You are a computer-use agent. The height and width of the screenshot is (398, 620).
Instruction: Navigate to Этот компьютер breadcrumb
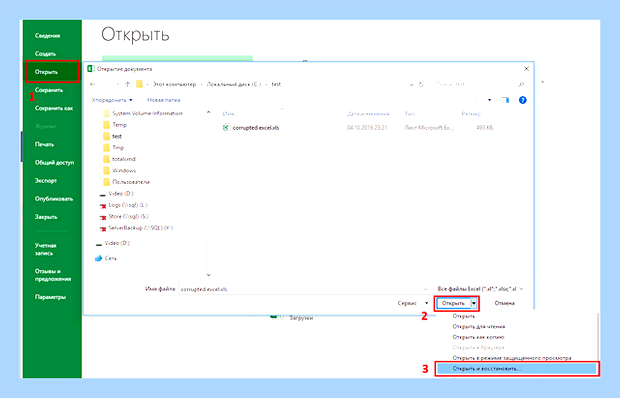coord(174,84)
